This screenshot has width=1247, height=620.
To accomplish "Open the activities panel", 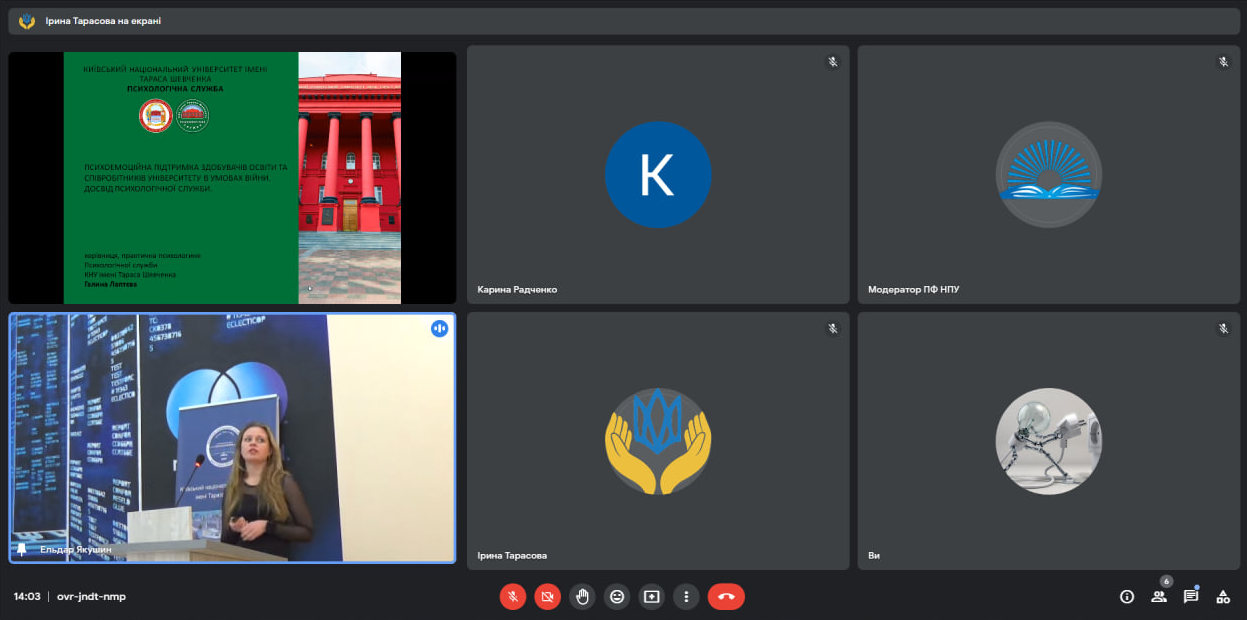I will pyautogui.click(x=1223, y=596).
